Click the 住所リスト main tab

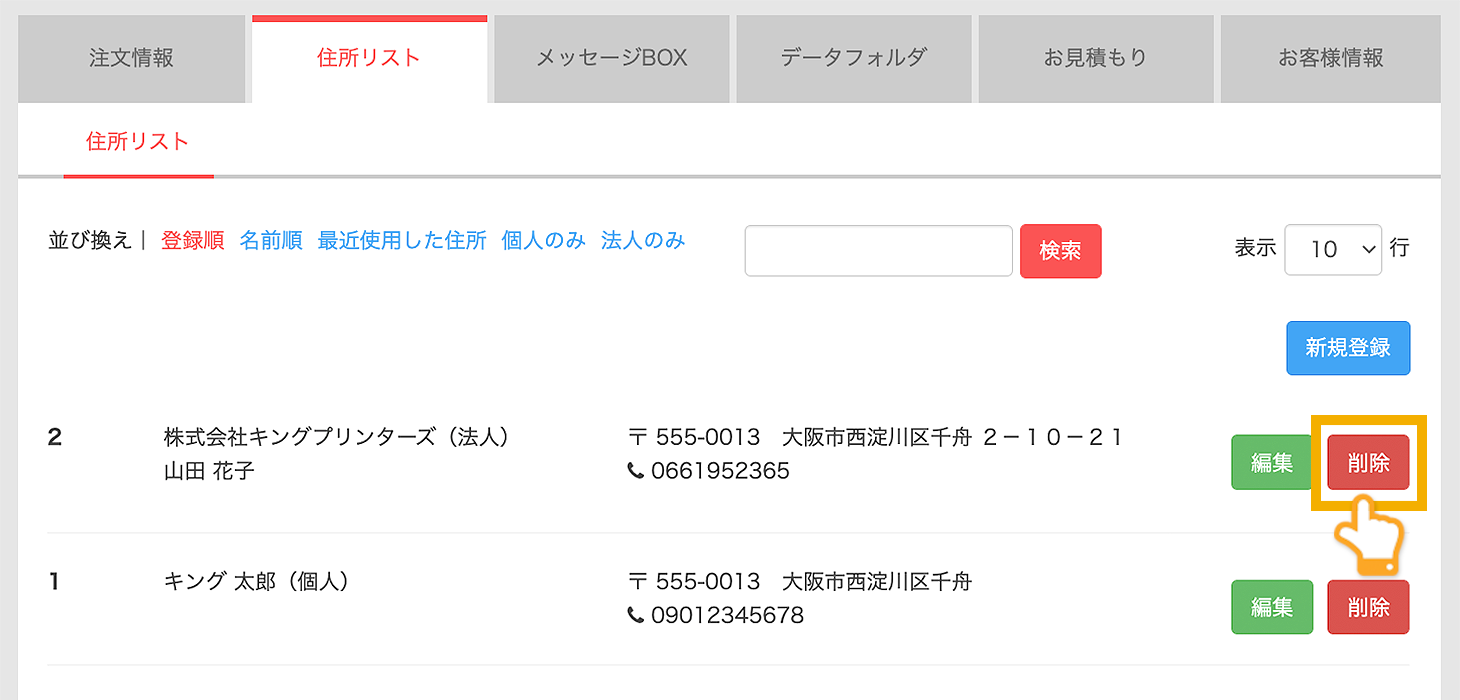point(369,58)
